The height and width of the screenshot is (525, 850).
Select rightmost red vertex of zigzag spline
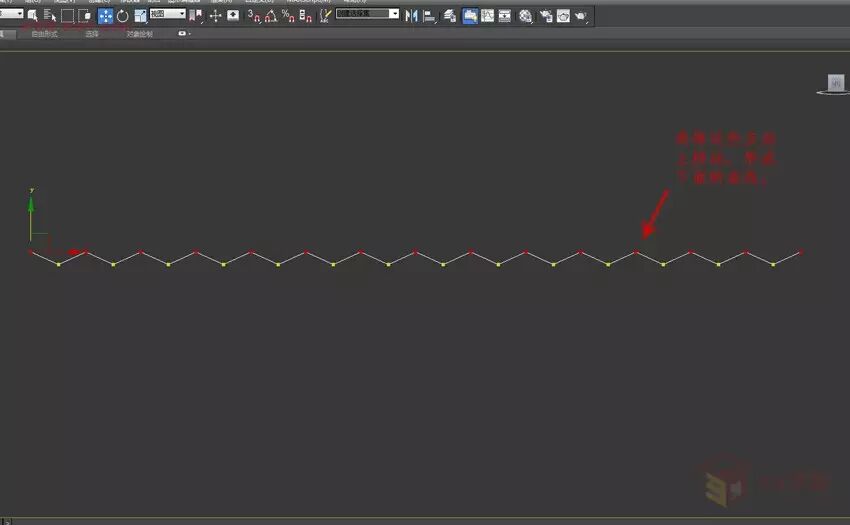(801, 252)
